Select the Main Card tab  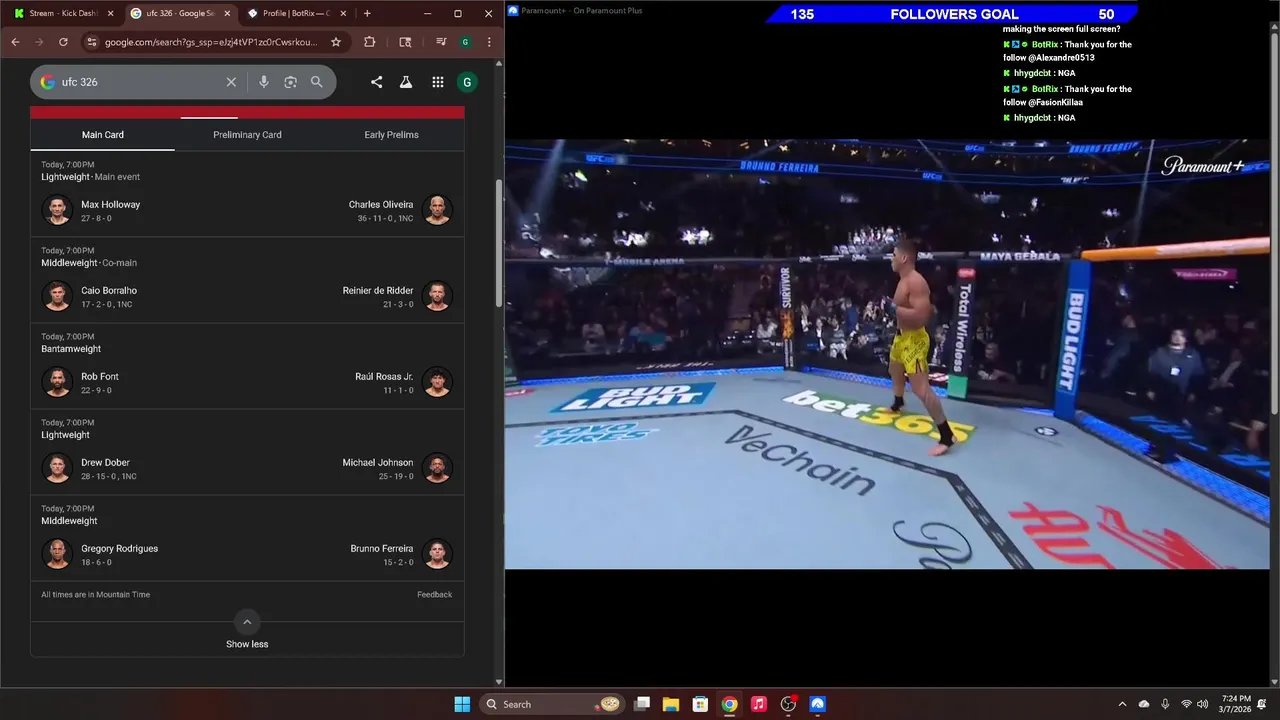click(x=103, y=135)
